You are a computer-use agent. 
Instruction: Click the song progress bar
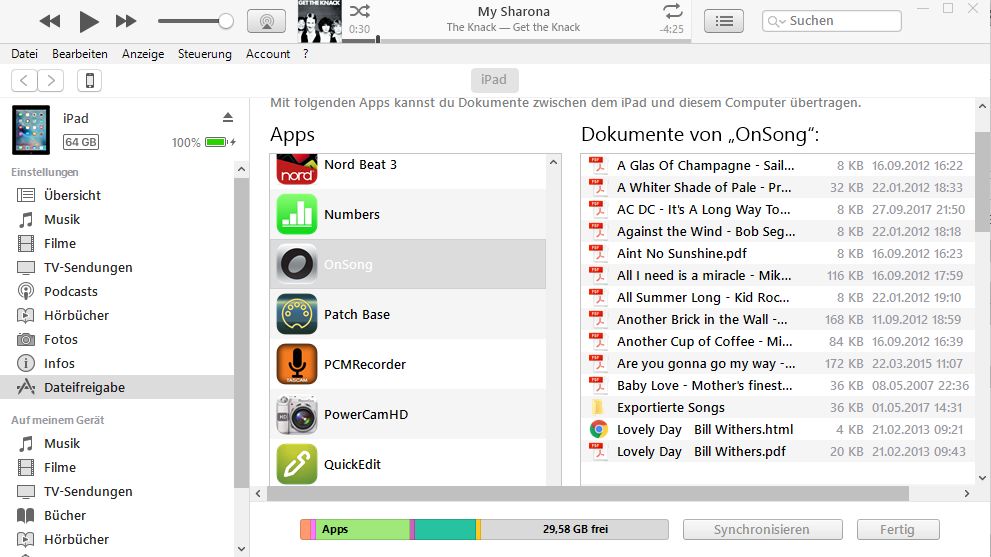[x=517, y=41]
